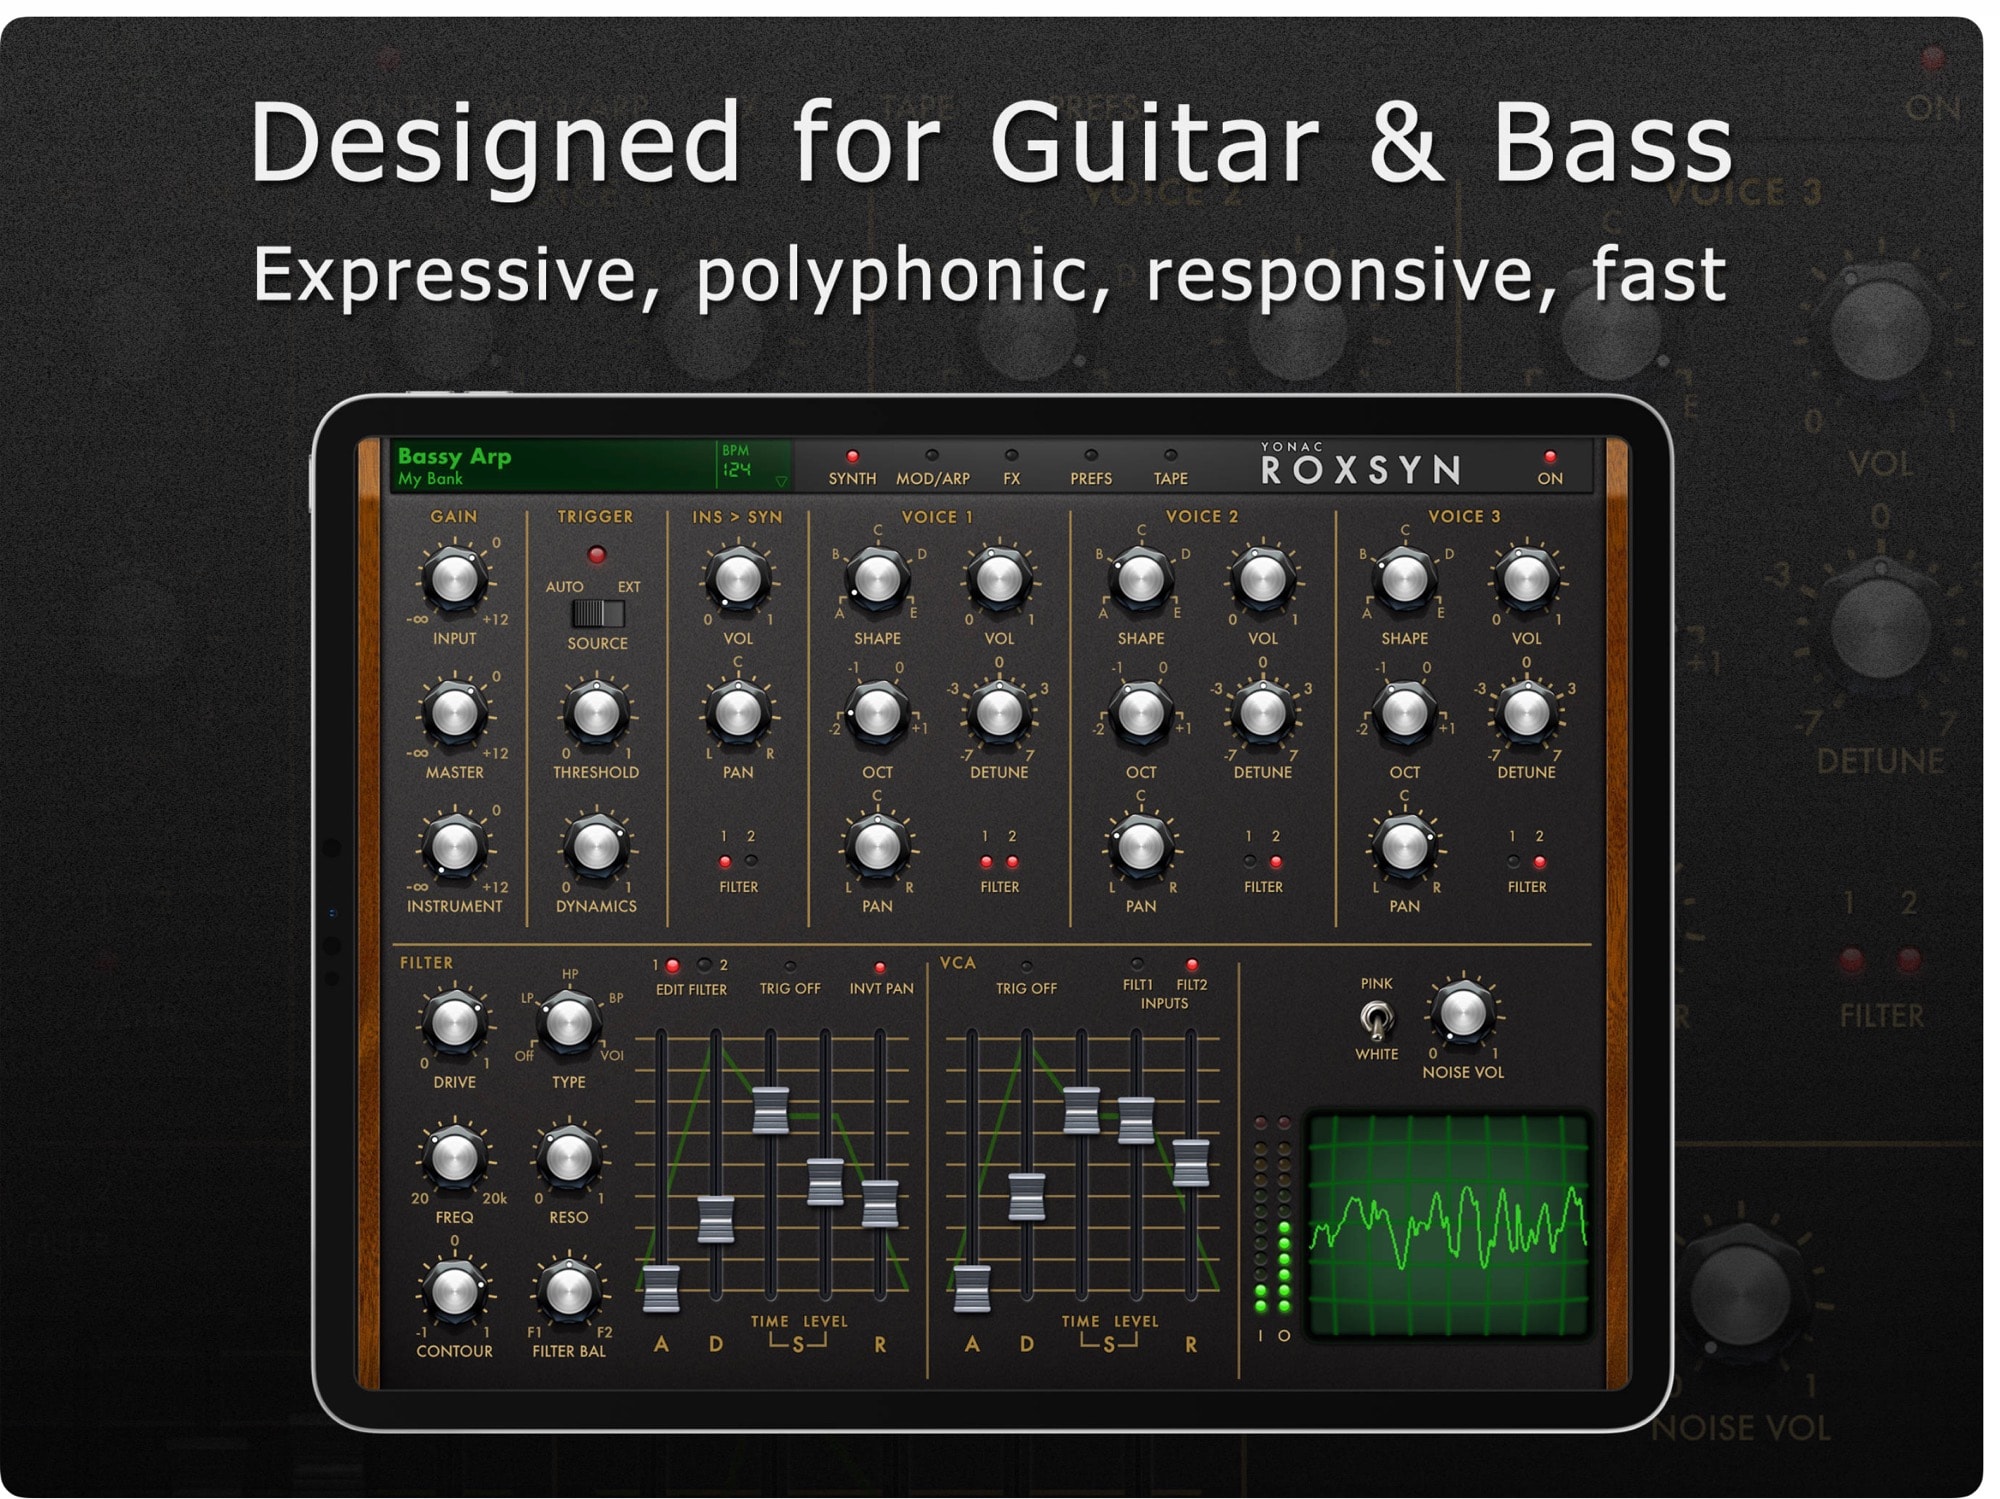
Task: Click the green oscilloscope waveform display
Action: pos(1449,1226)
